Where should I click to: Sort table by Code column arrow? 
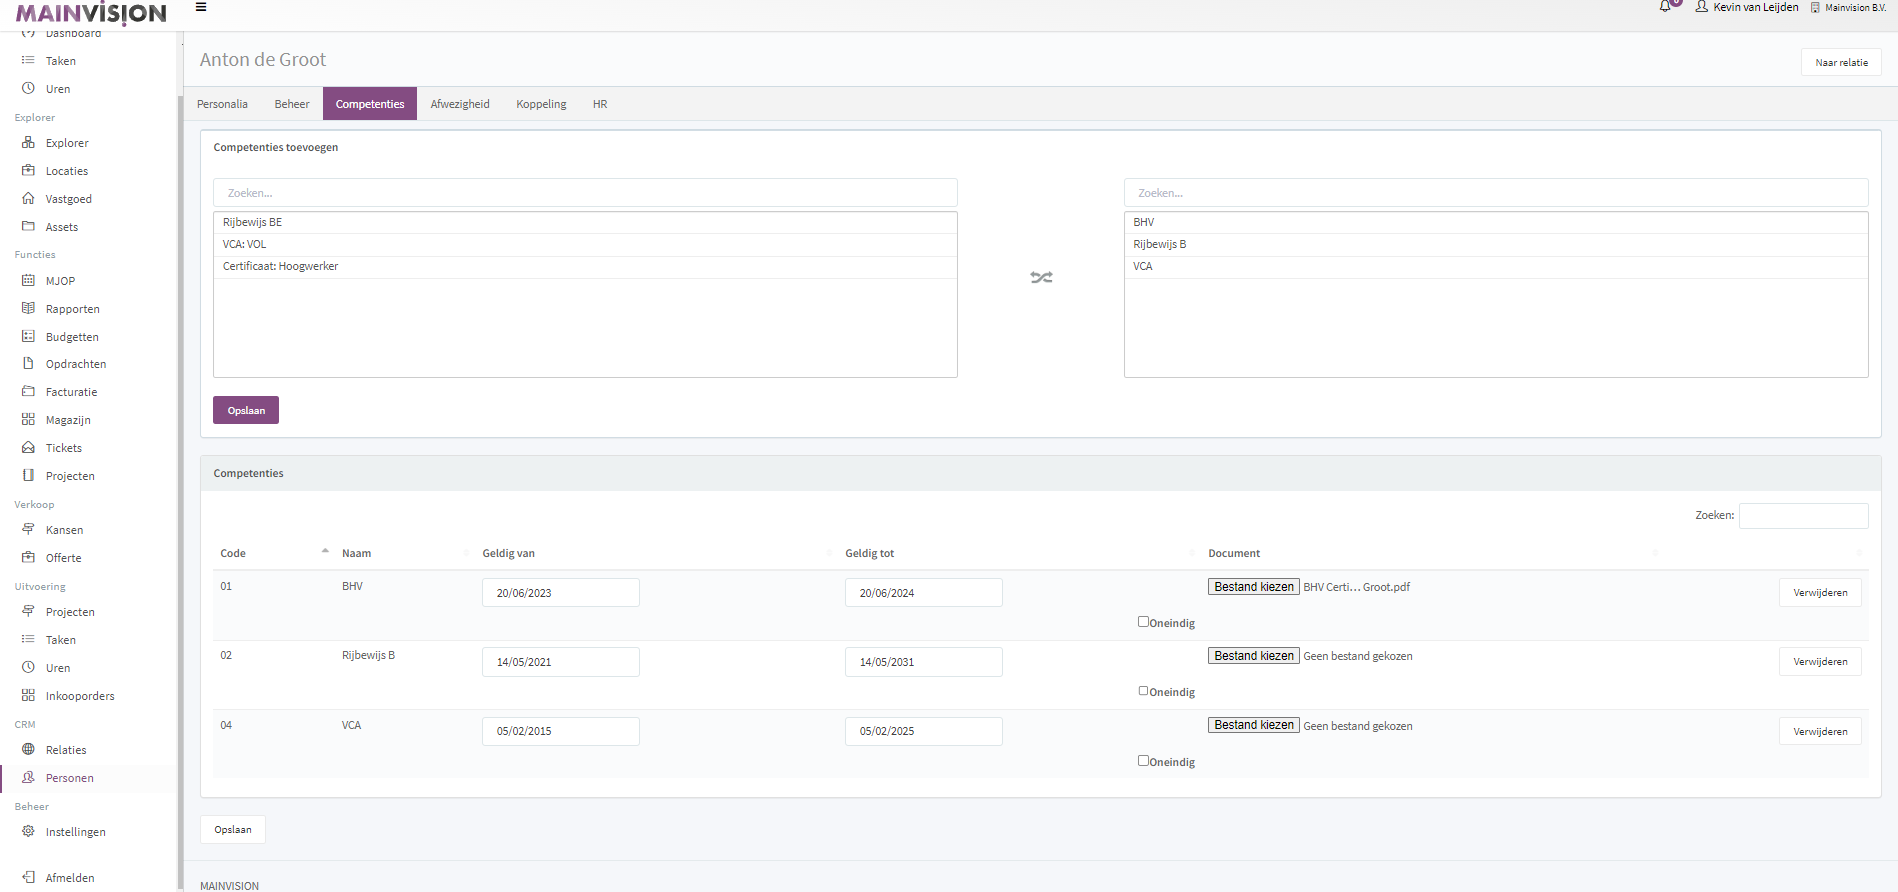tap(325, 552)
